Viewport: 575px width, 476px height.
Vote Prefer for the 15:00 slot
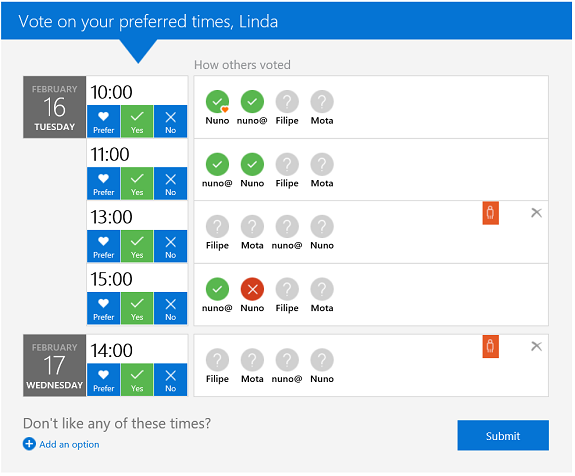tap(104, 309)
